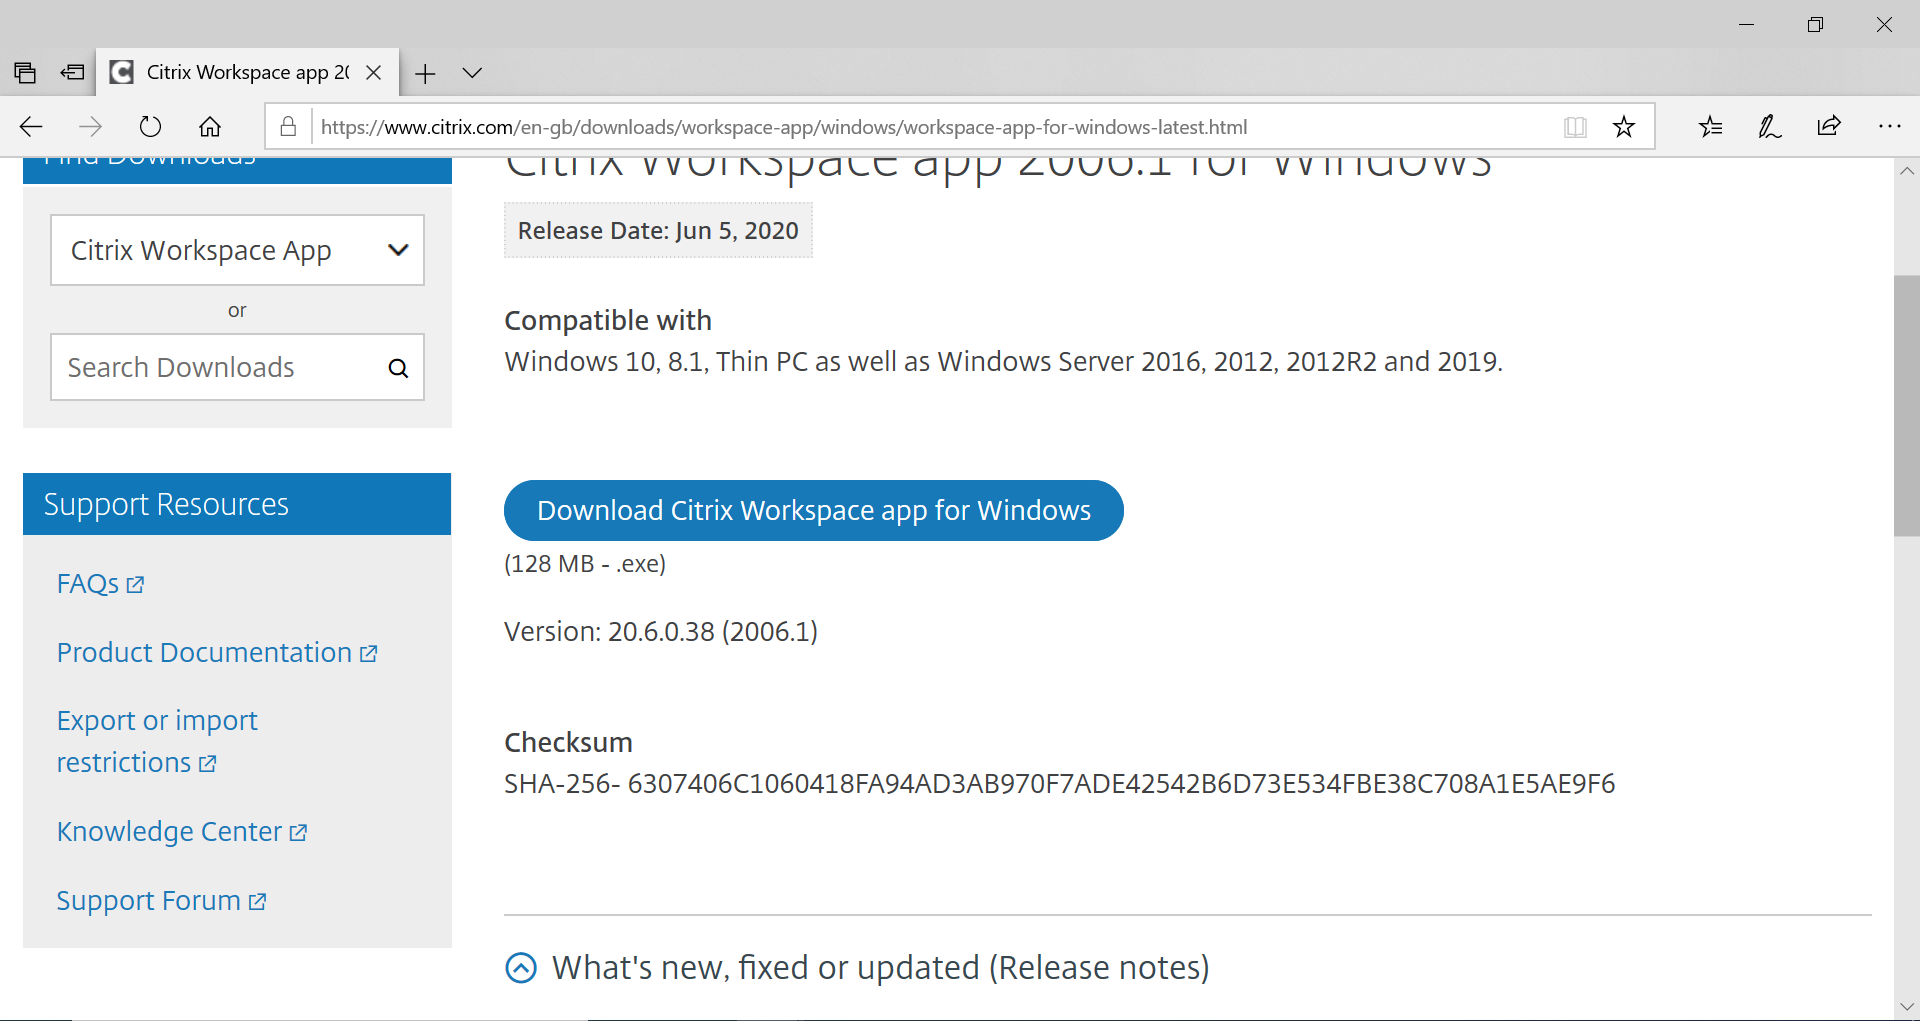Viewport: 1920px width, 1021px height.
Task: Show tab previews chevron
Action: click(x=473, y=73)
